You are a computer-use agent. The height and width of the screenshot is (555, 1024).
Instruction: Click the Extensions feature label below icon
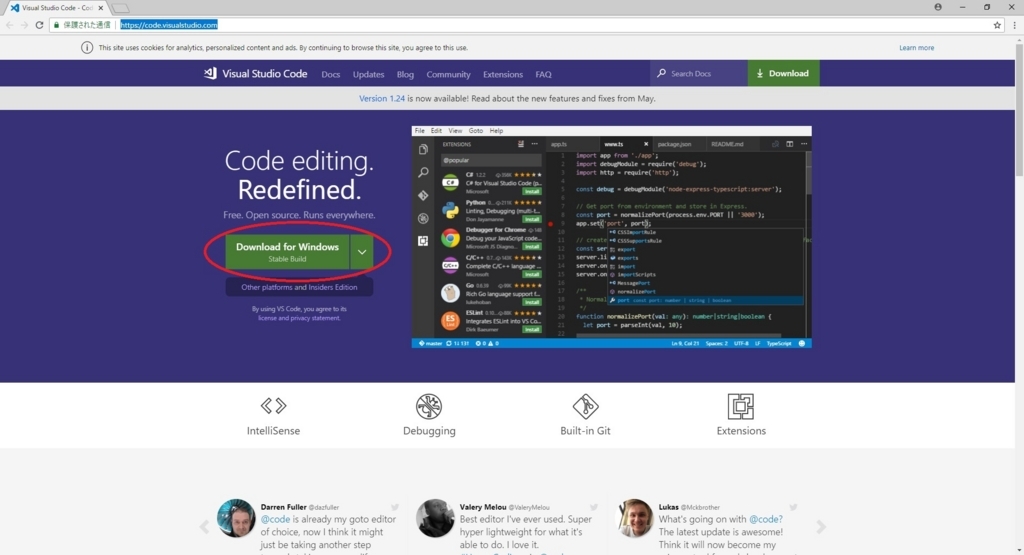pyautogui.click(x=741, y=430)
